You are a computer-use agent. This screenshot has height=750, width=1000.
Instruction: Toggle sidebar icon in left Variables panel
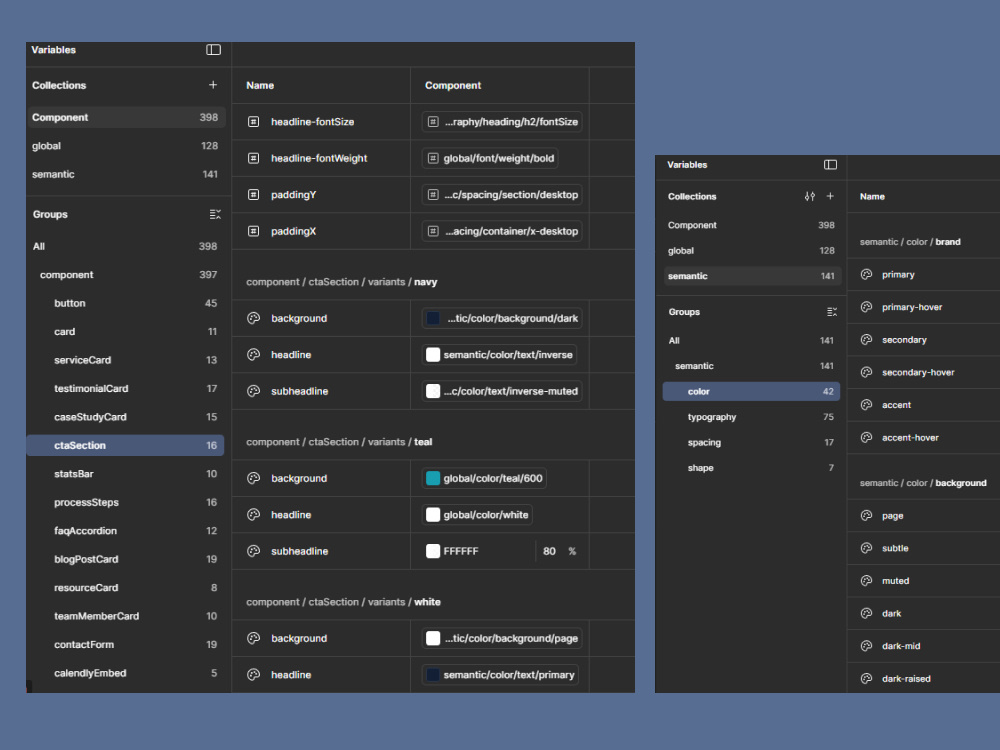point(214,50)
